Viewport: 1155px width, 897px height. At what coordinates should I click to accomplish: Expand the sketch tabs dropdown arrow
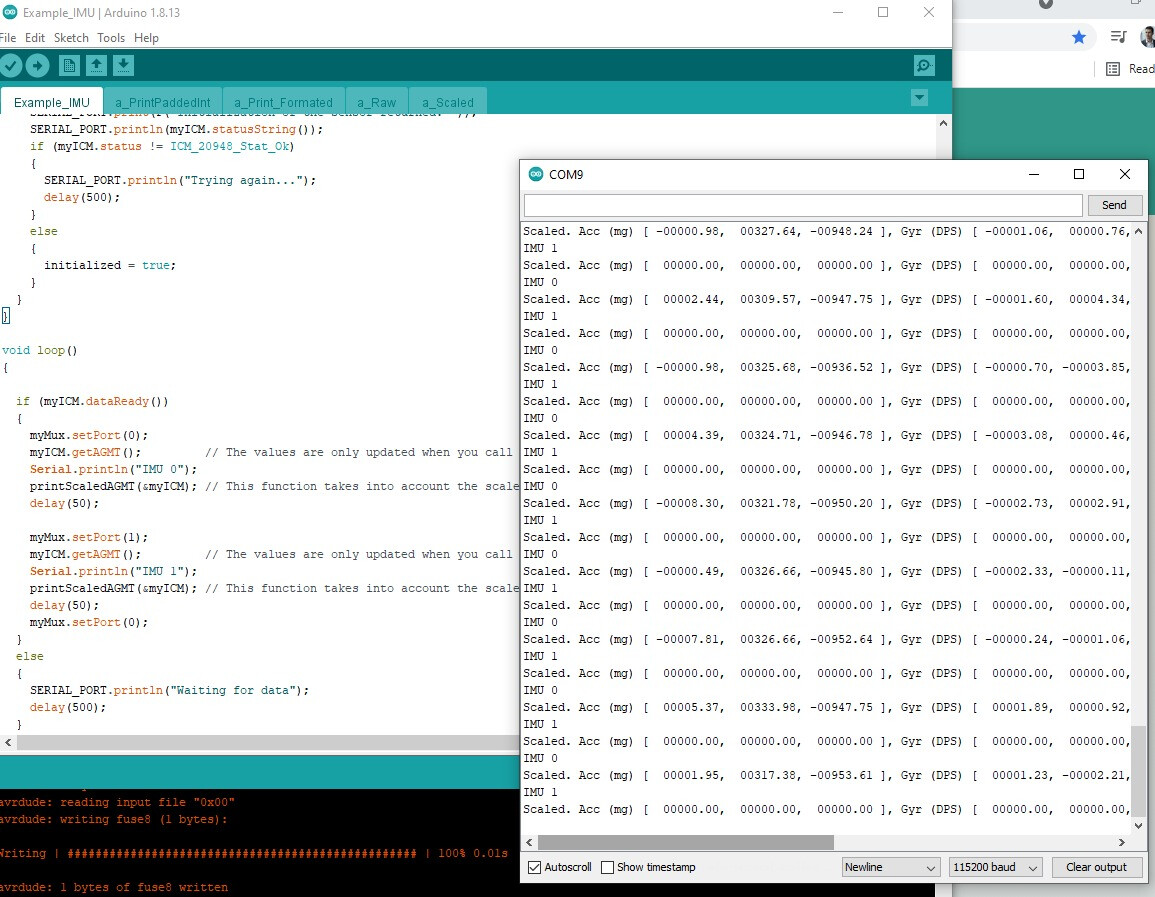[x=919, y=98]
